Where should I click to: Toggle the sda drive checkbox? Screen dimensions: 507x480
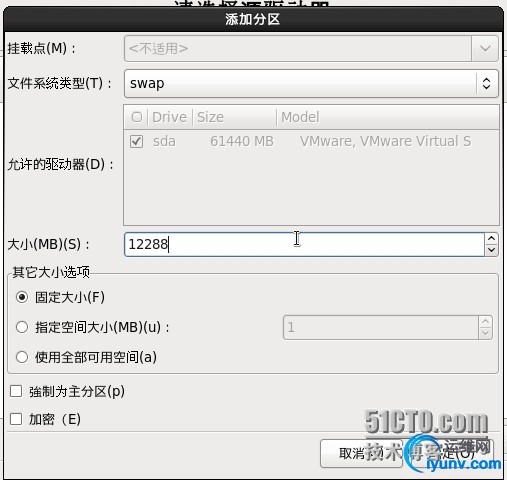137,141
